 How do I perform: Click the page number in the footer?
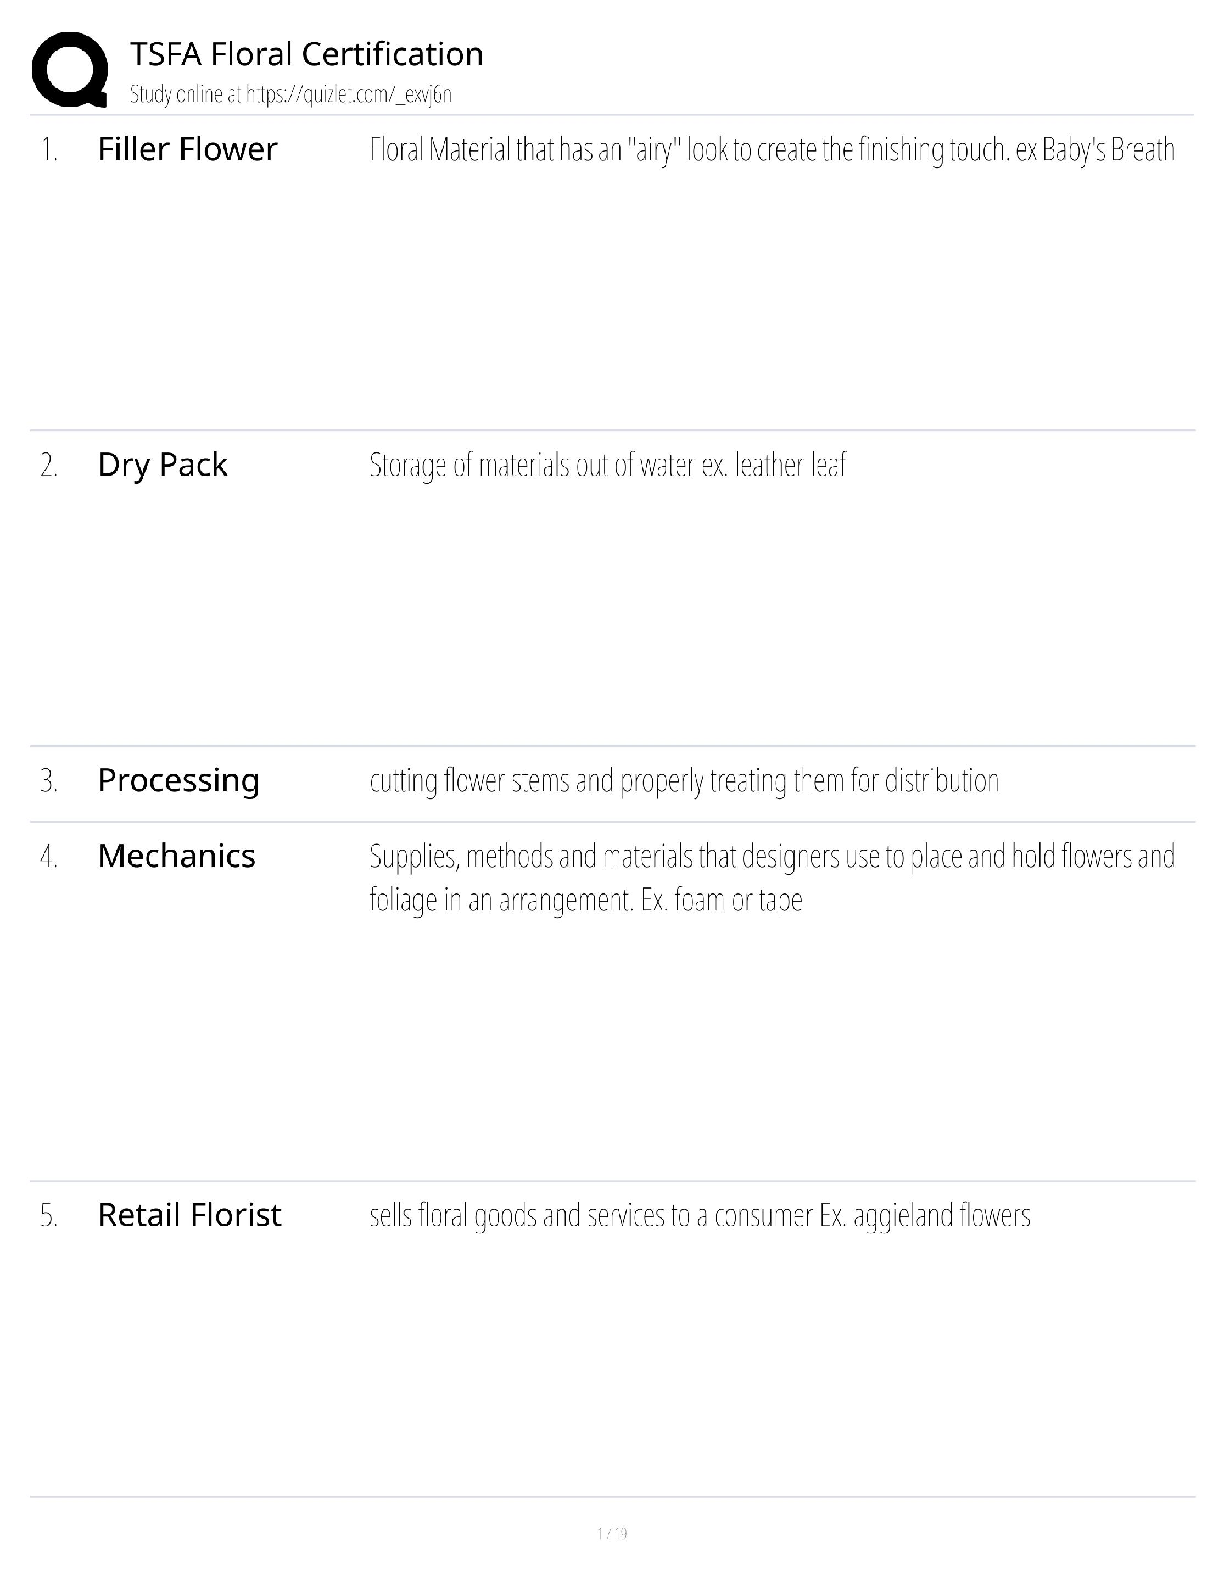coord(612,1533)
